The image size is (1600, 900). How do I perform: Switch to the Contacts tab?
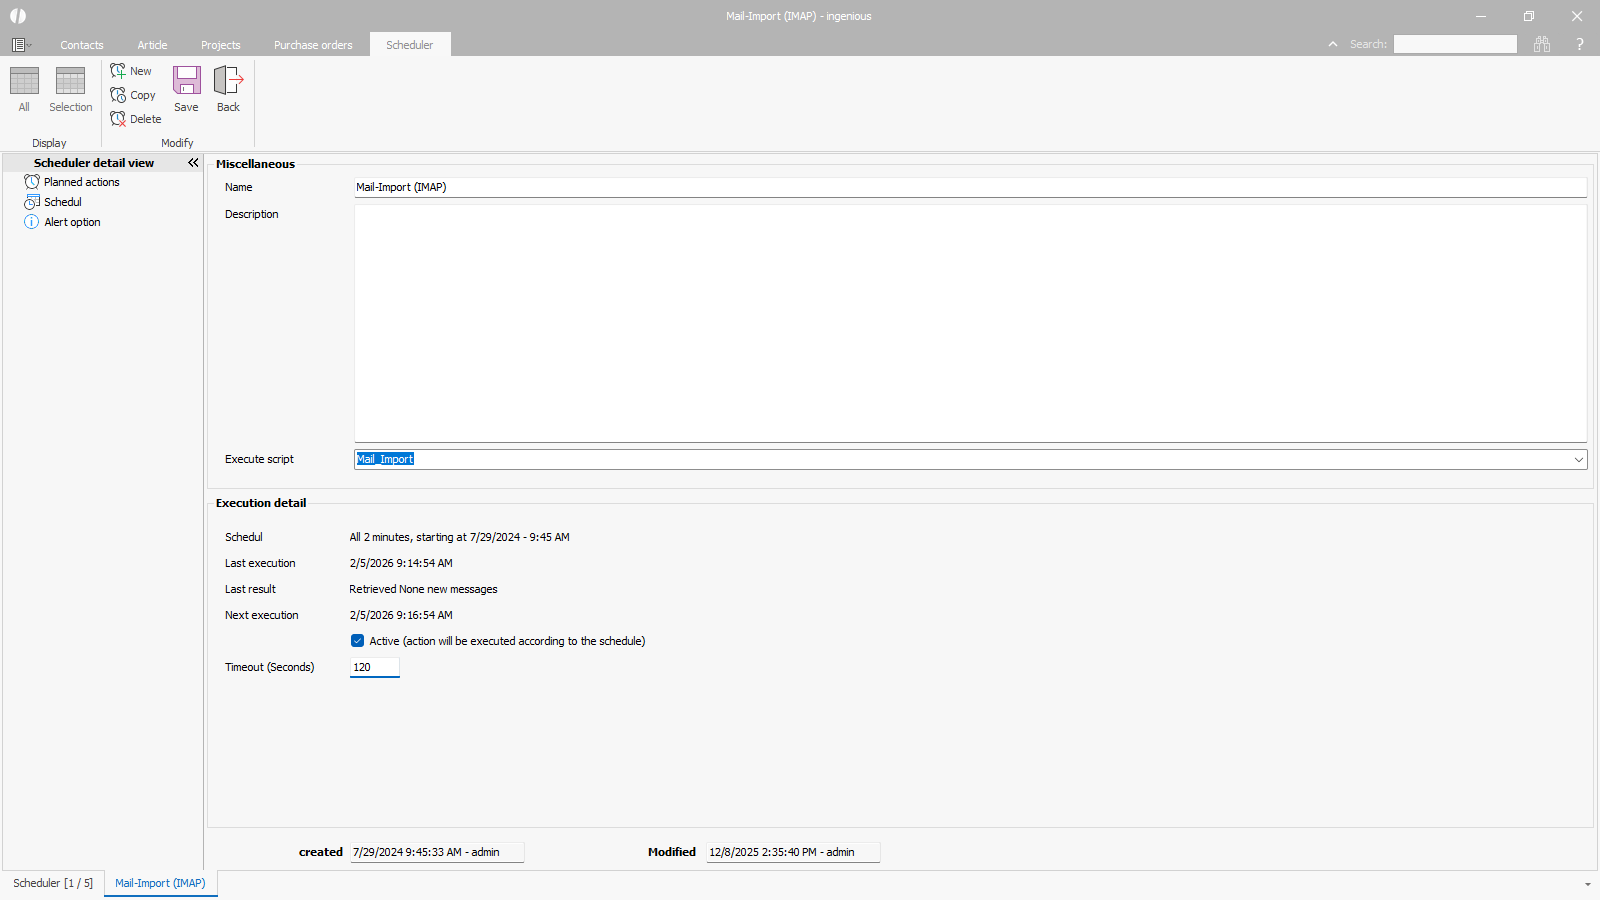tap(82, 45)
